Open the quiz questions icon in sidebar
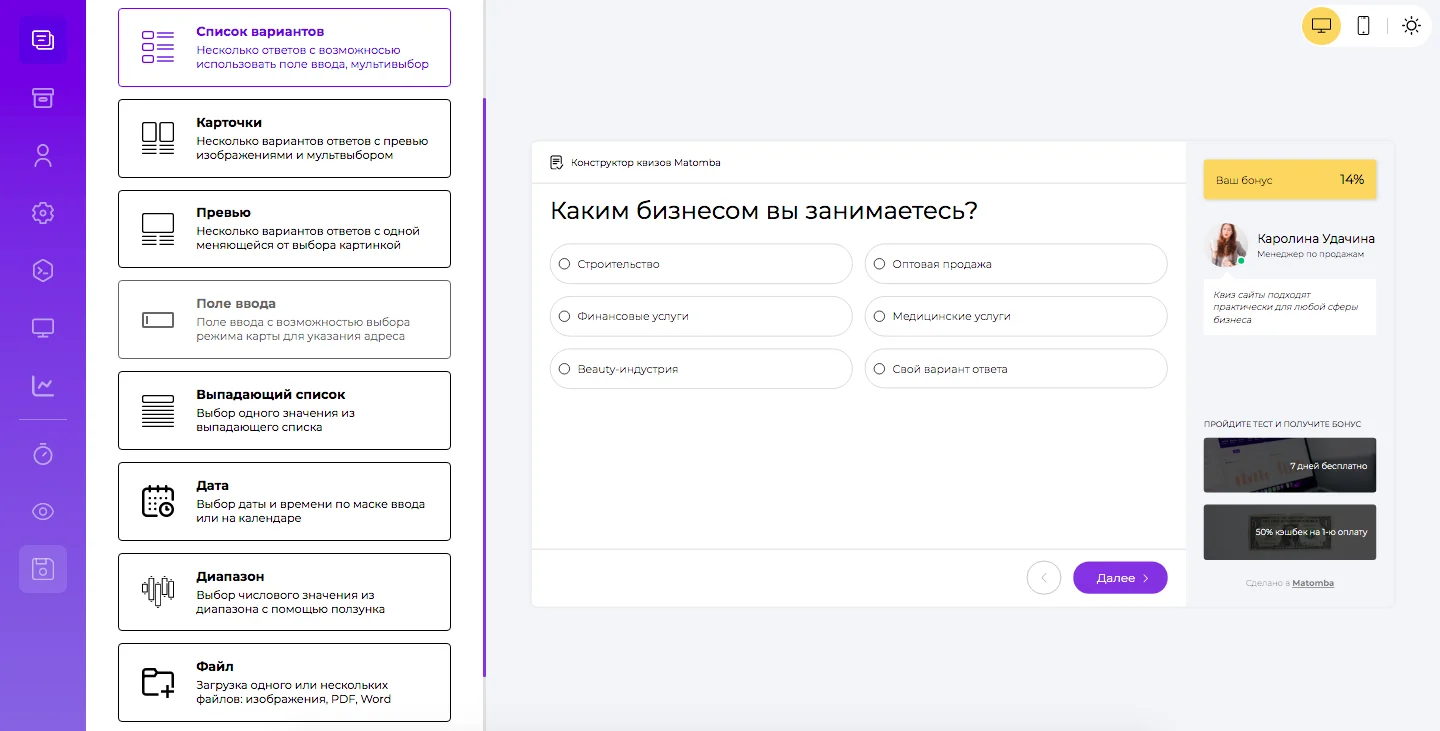Viewport: 1440px width, 731px height. [x=43, y=40]
